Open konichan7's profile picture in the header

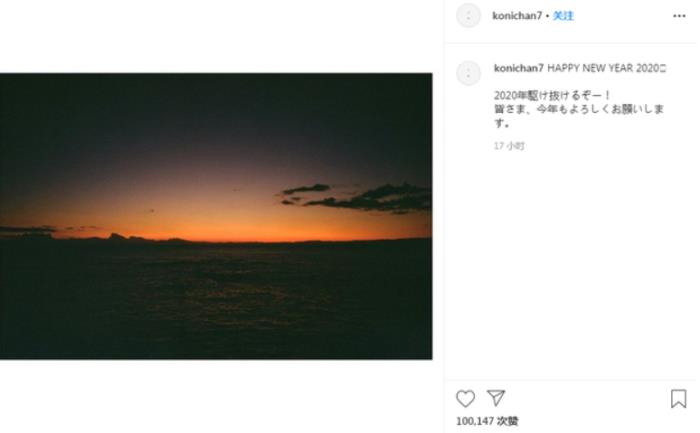pyautogui.click(x=468, y=16)
